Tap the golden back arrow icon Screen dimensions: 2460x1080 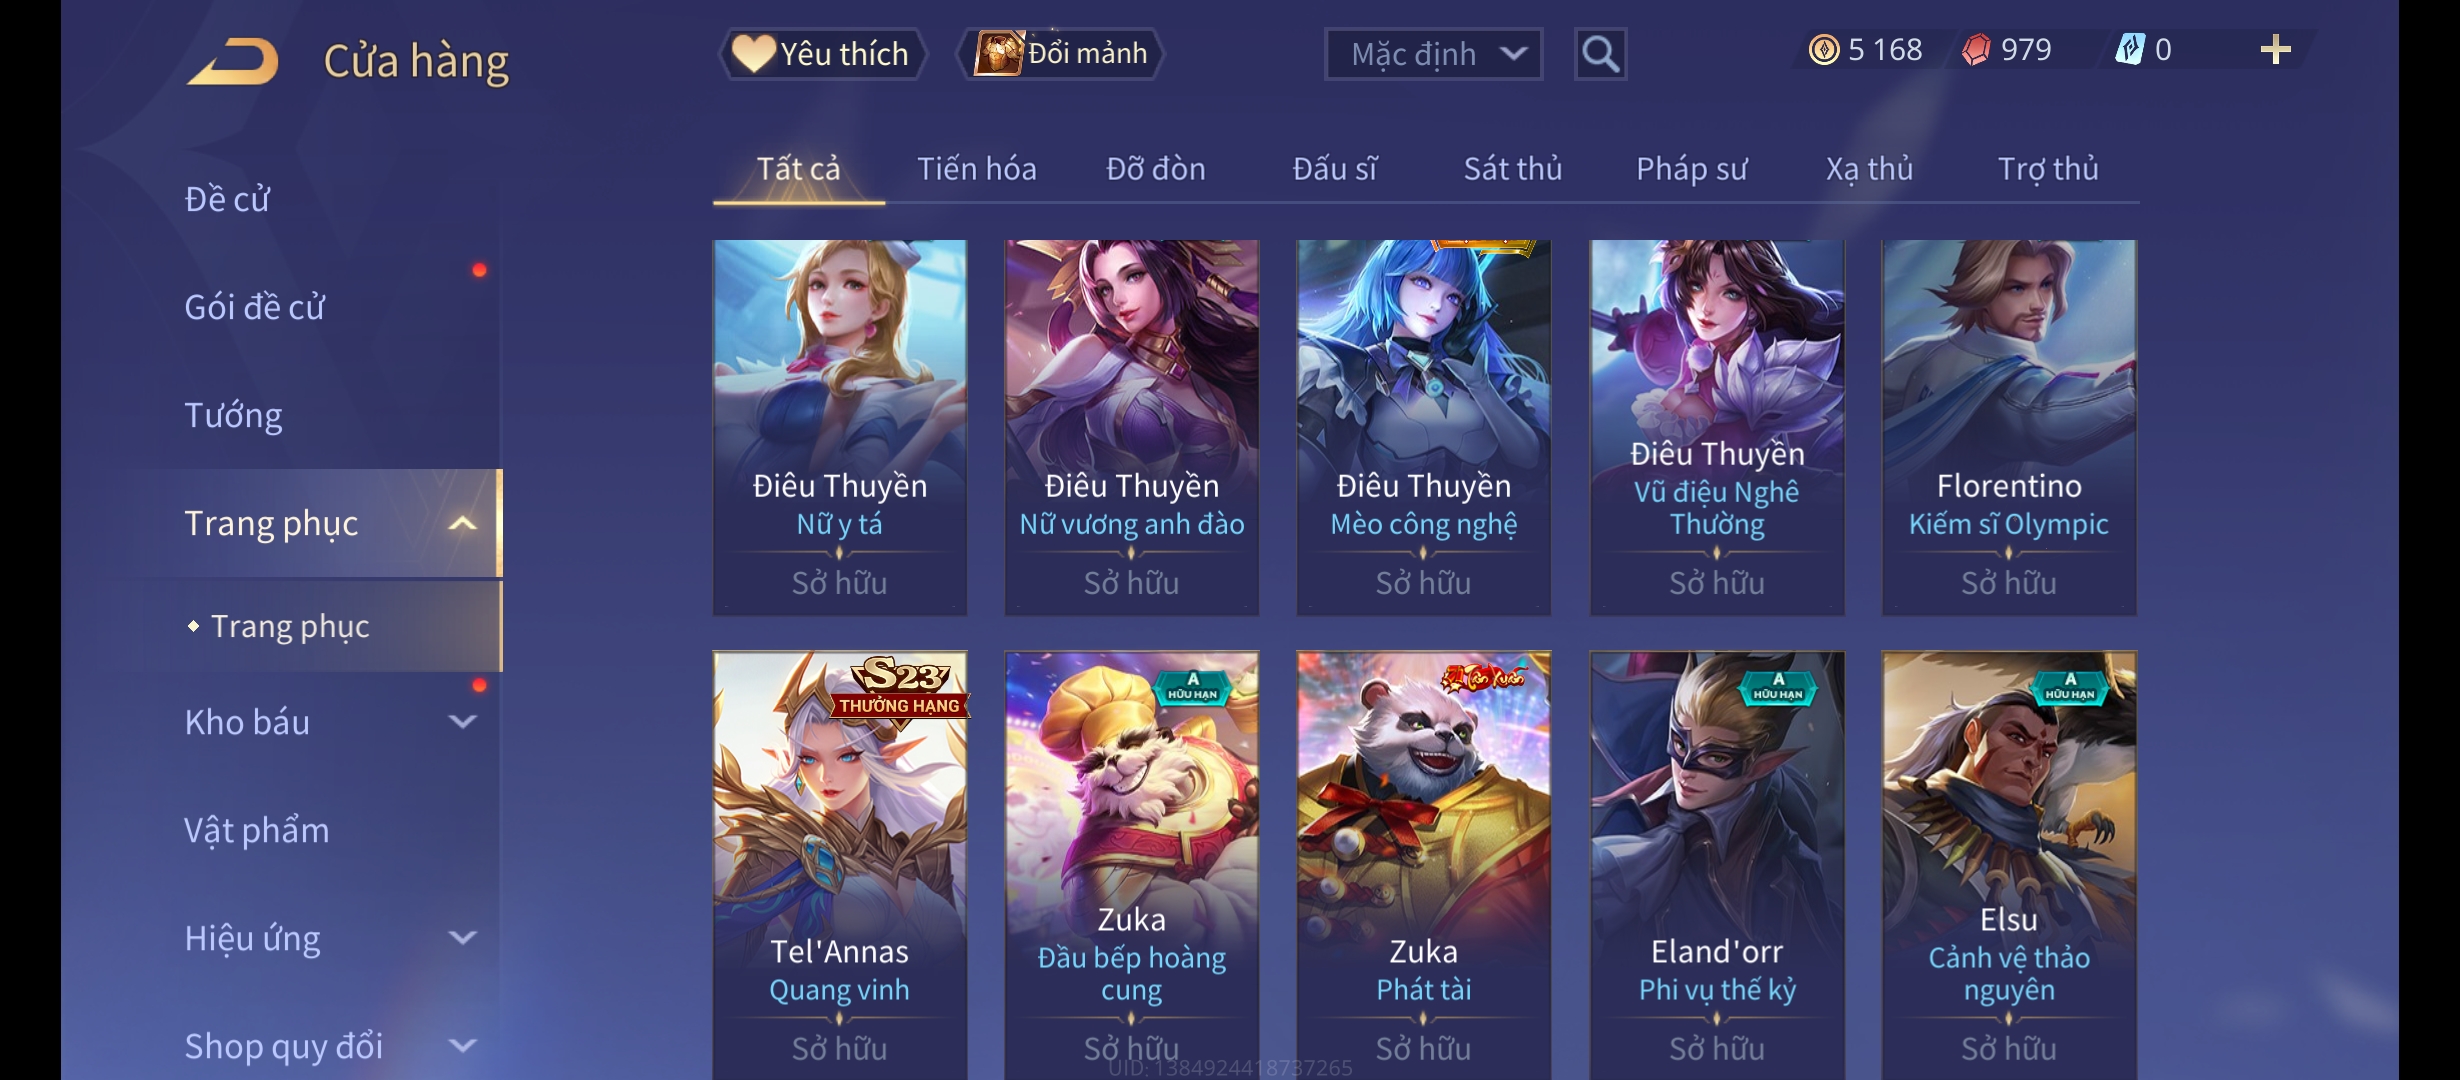(232, 62)
